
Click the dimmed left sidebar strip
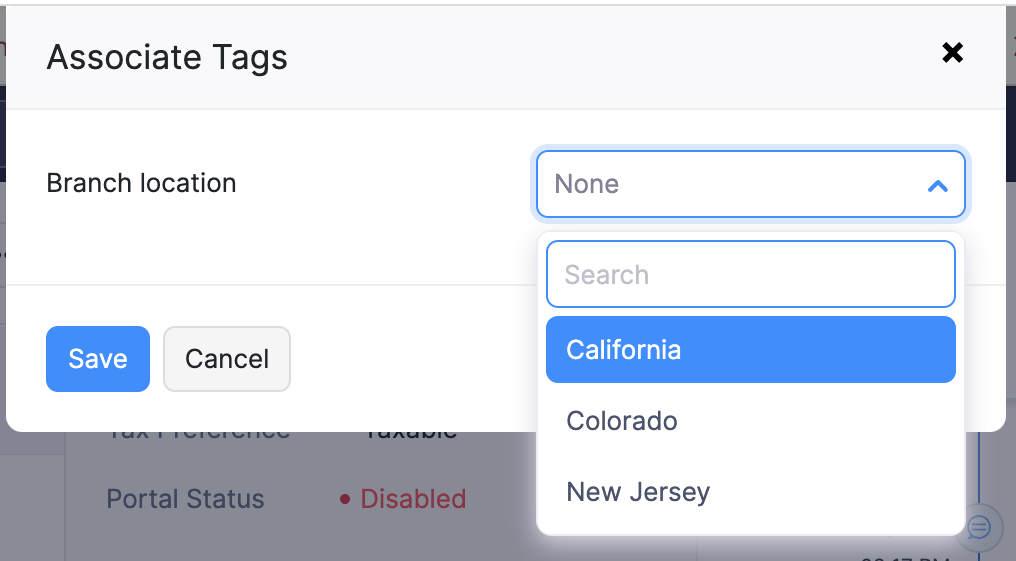(32, 500)
